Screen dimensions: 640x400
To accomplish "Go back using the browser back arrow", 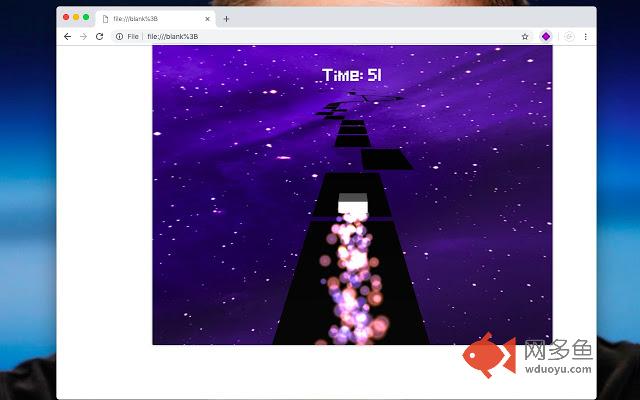I will (x=67, y=37).
